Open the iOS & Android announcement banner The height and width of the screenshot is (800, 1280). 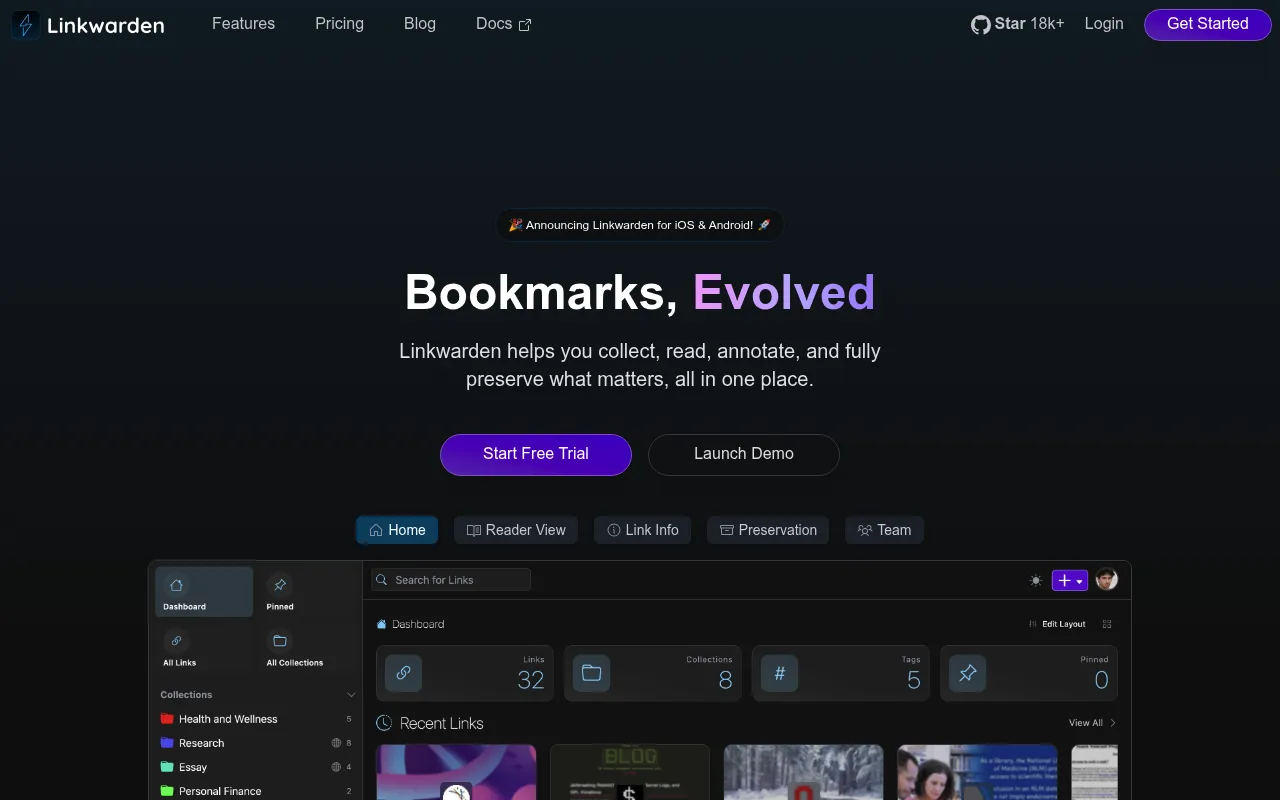640,225
